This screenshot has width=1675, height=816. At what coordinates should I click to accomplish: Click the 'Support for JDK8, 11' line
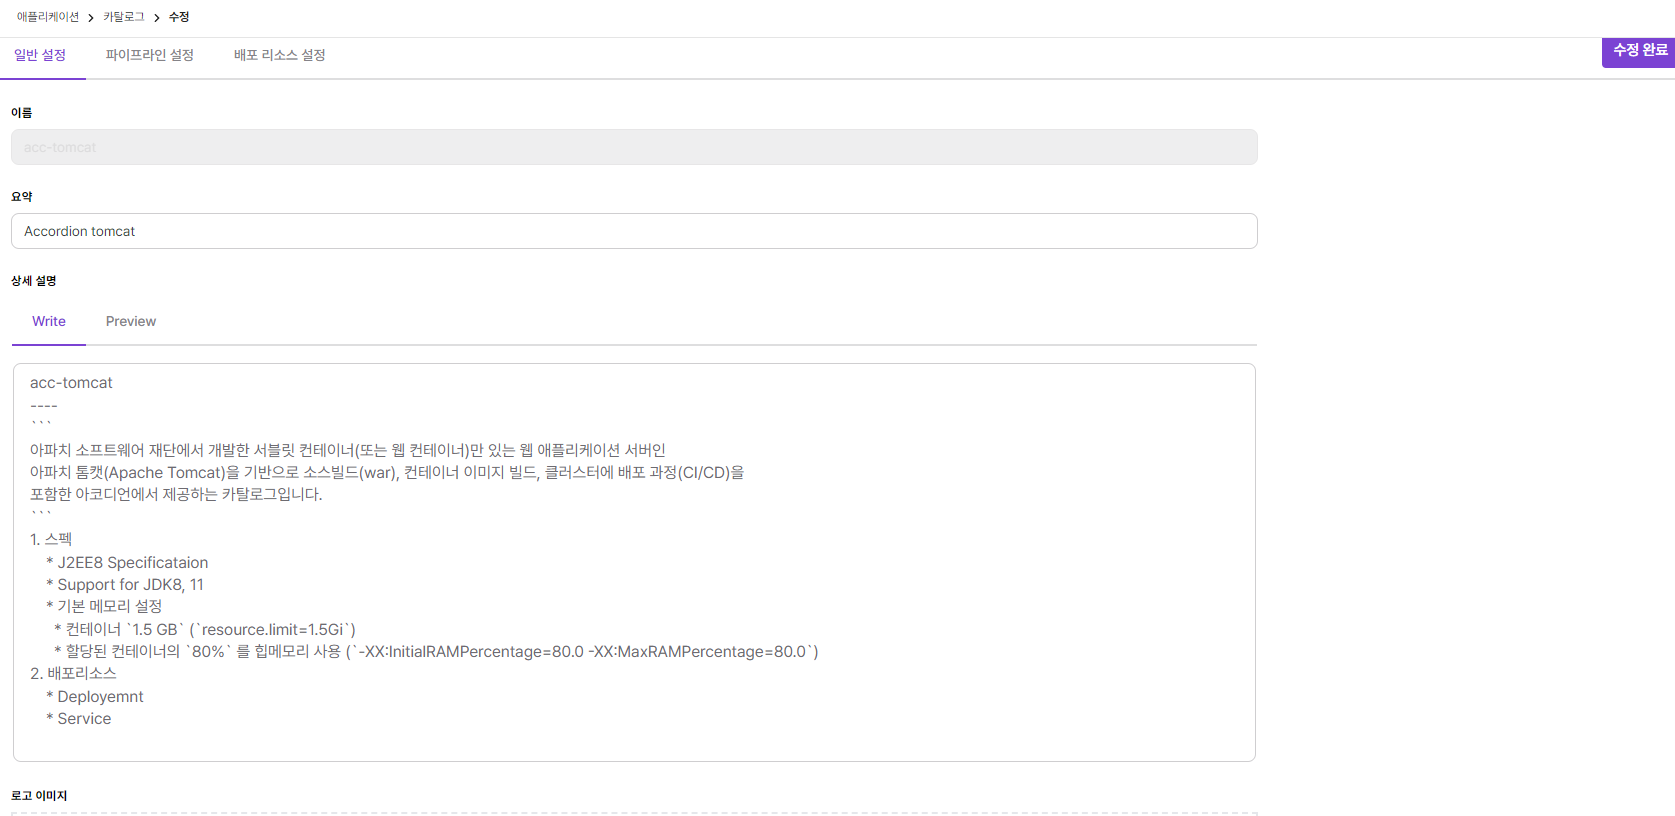pos(125,585)
